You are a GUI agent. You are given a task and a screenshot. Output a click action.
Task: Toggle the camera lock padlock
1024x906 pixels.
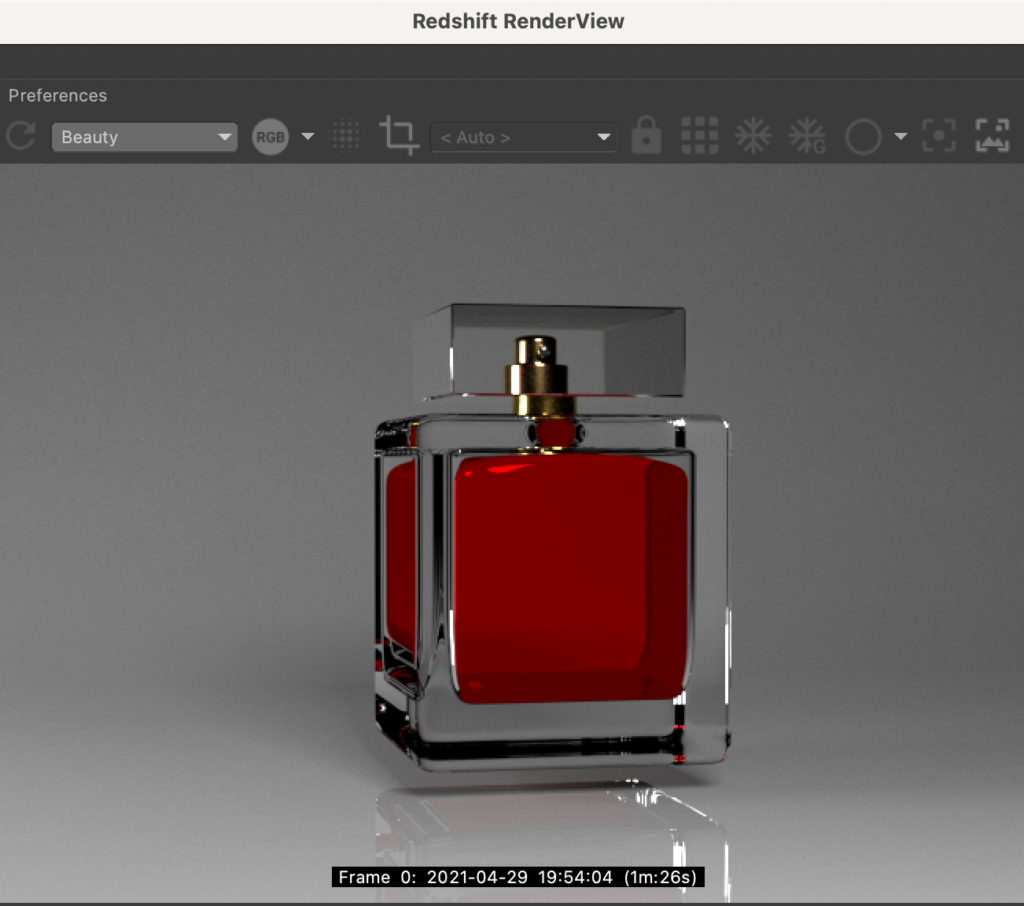click(646, 136)
